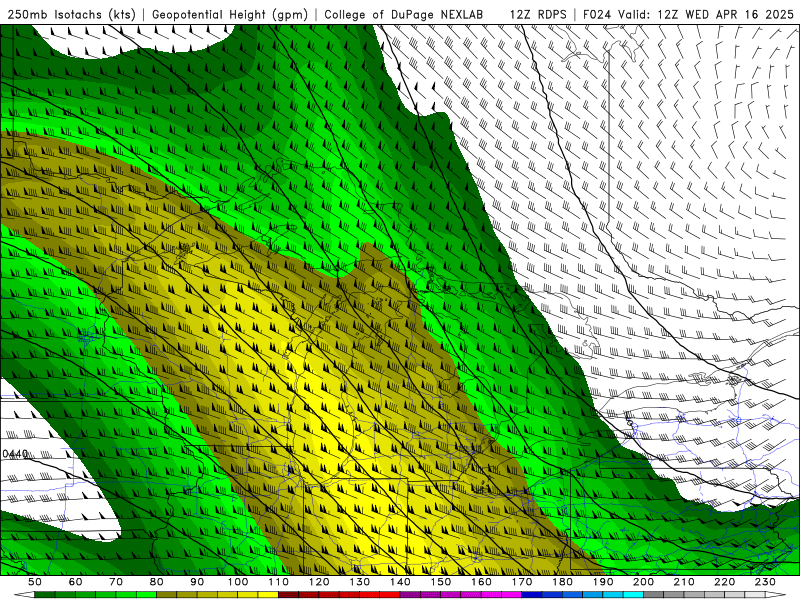Click the "F024" forecast hour text
Image resolution: width=800 pixels, height=600 pixels.
pyautogui.click(x=597, y=14)
